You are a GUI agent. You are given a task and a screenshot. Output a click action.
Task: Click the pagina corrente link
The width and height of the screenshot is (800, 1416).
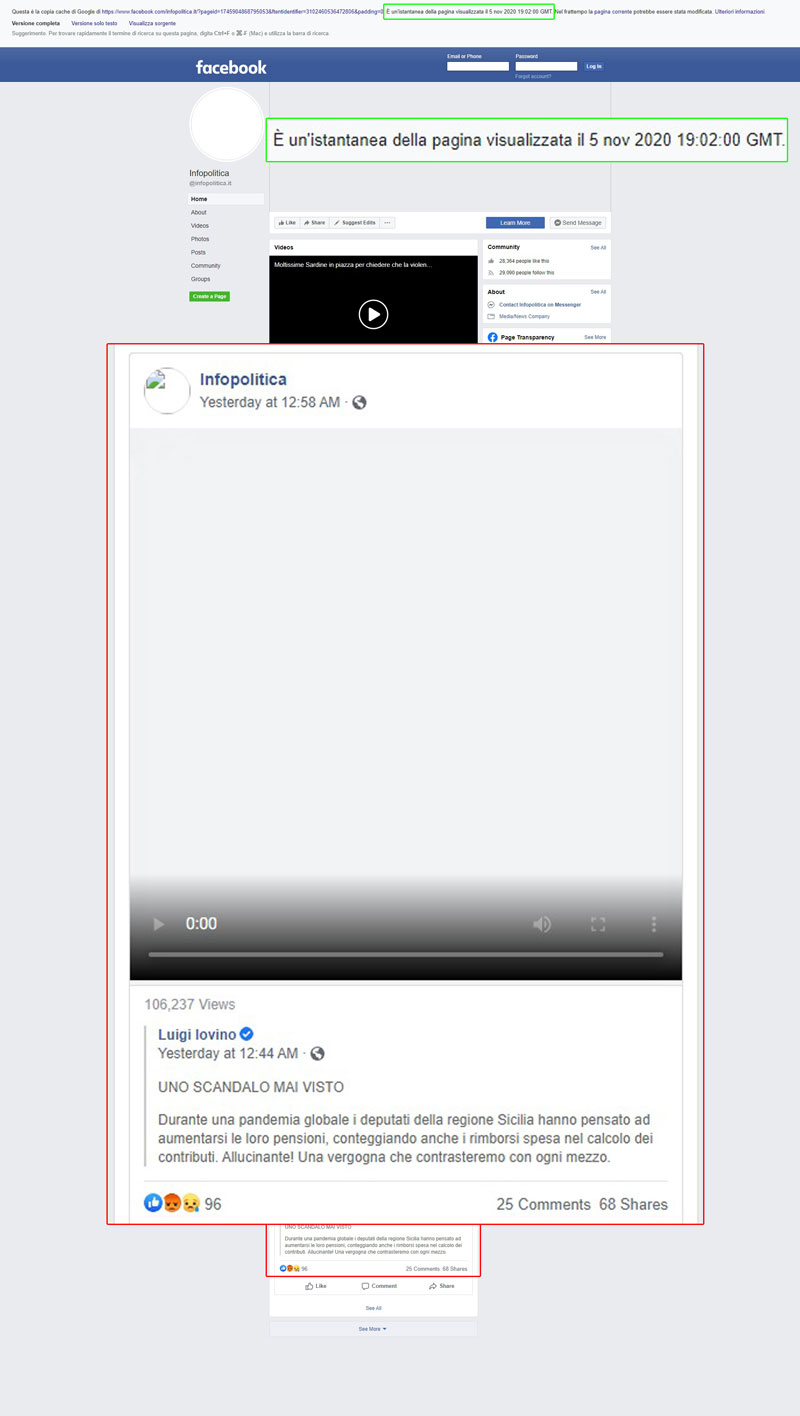[x=612, y=11]
